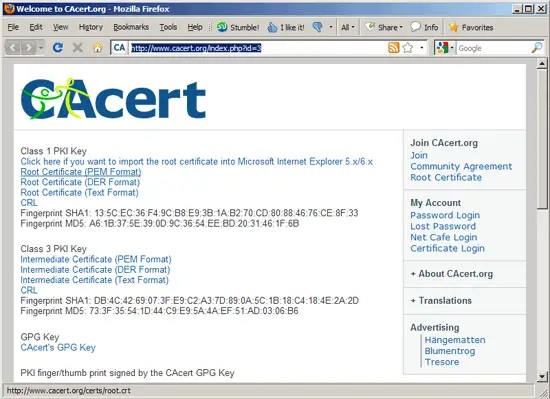Image resolution: width=550 pixels, height=399 pixels.
Task: Click the thumbs-down icon
Action: (x=317, y=27)
